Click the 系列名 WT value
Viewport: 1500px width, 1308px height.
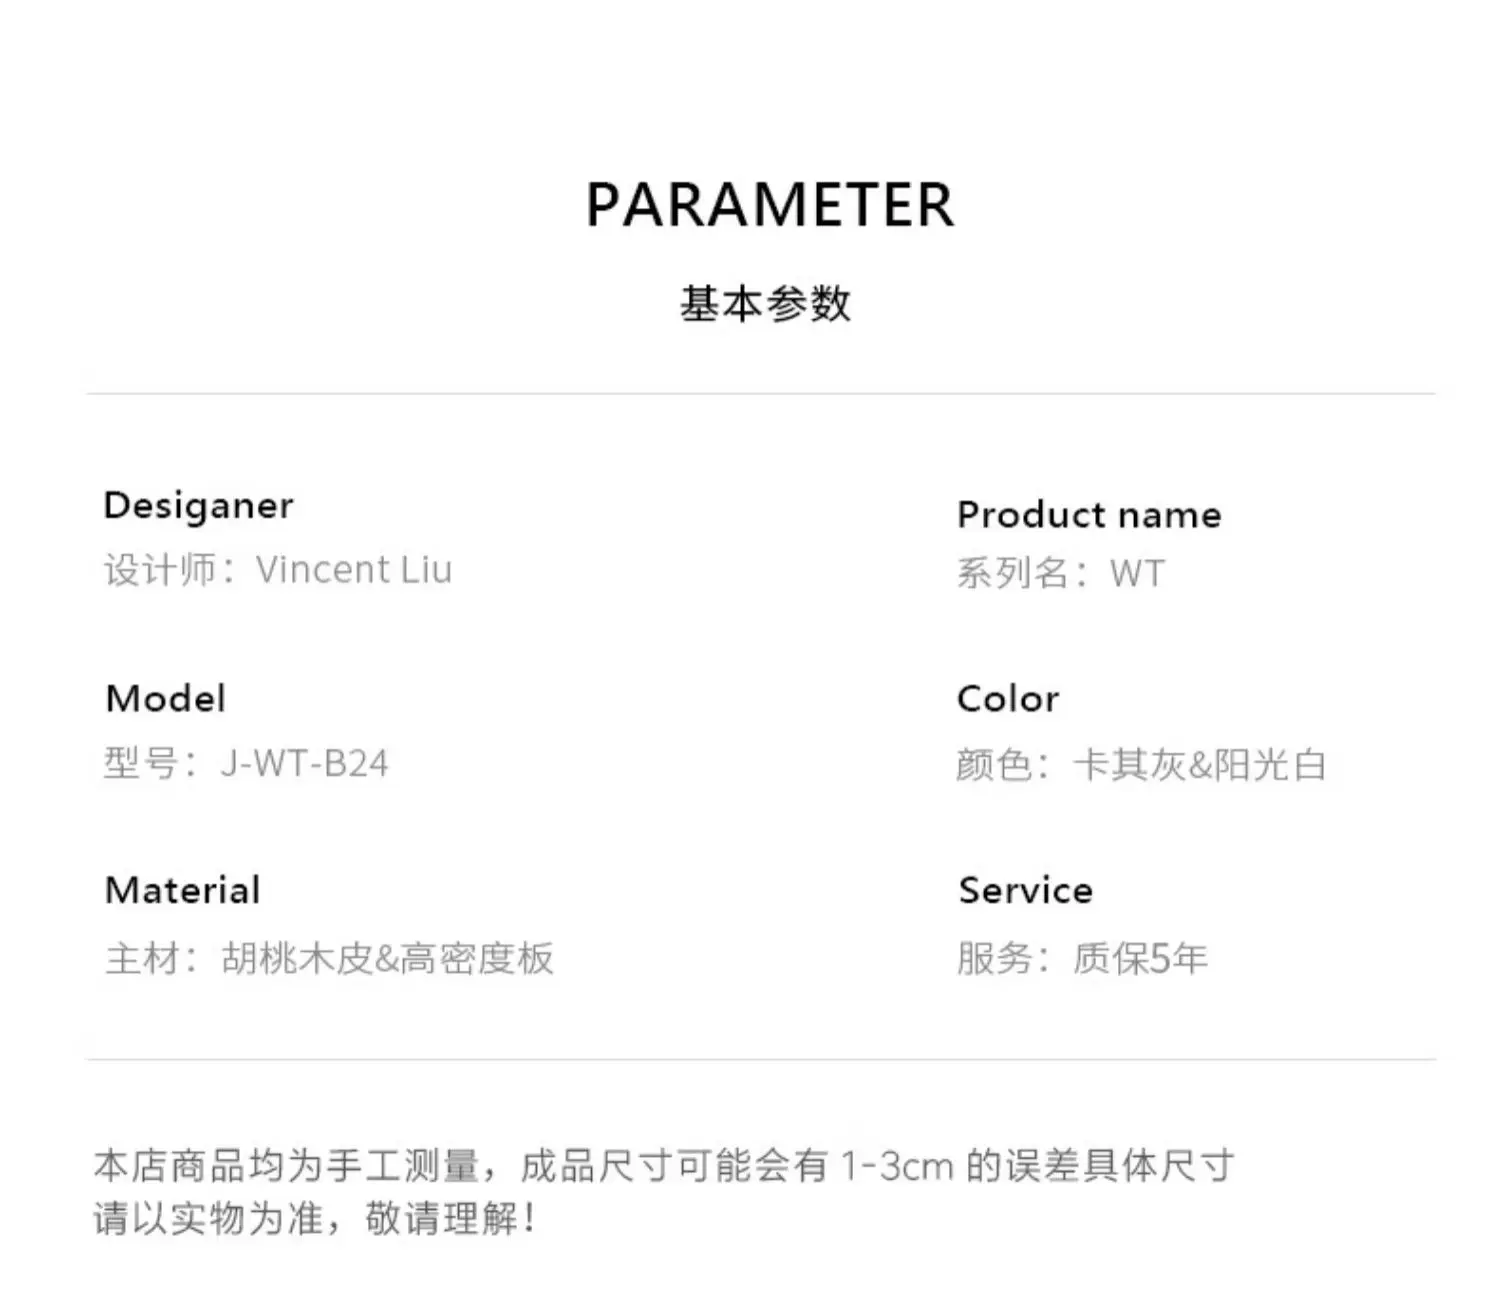pyautogui.click(x=1137, y=574)
